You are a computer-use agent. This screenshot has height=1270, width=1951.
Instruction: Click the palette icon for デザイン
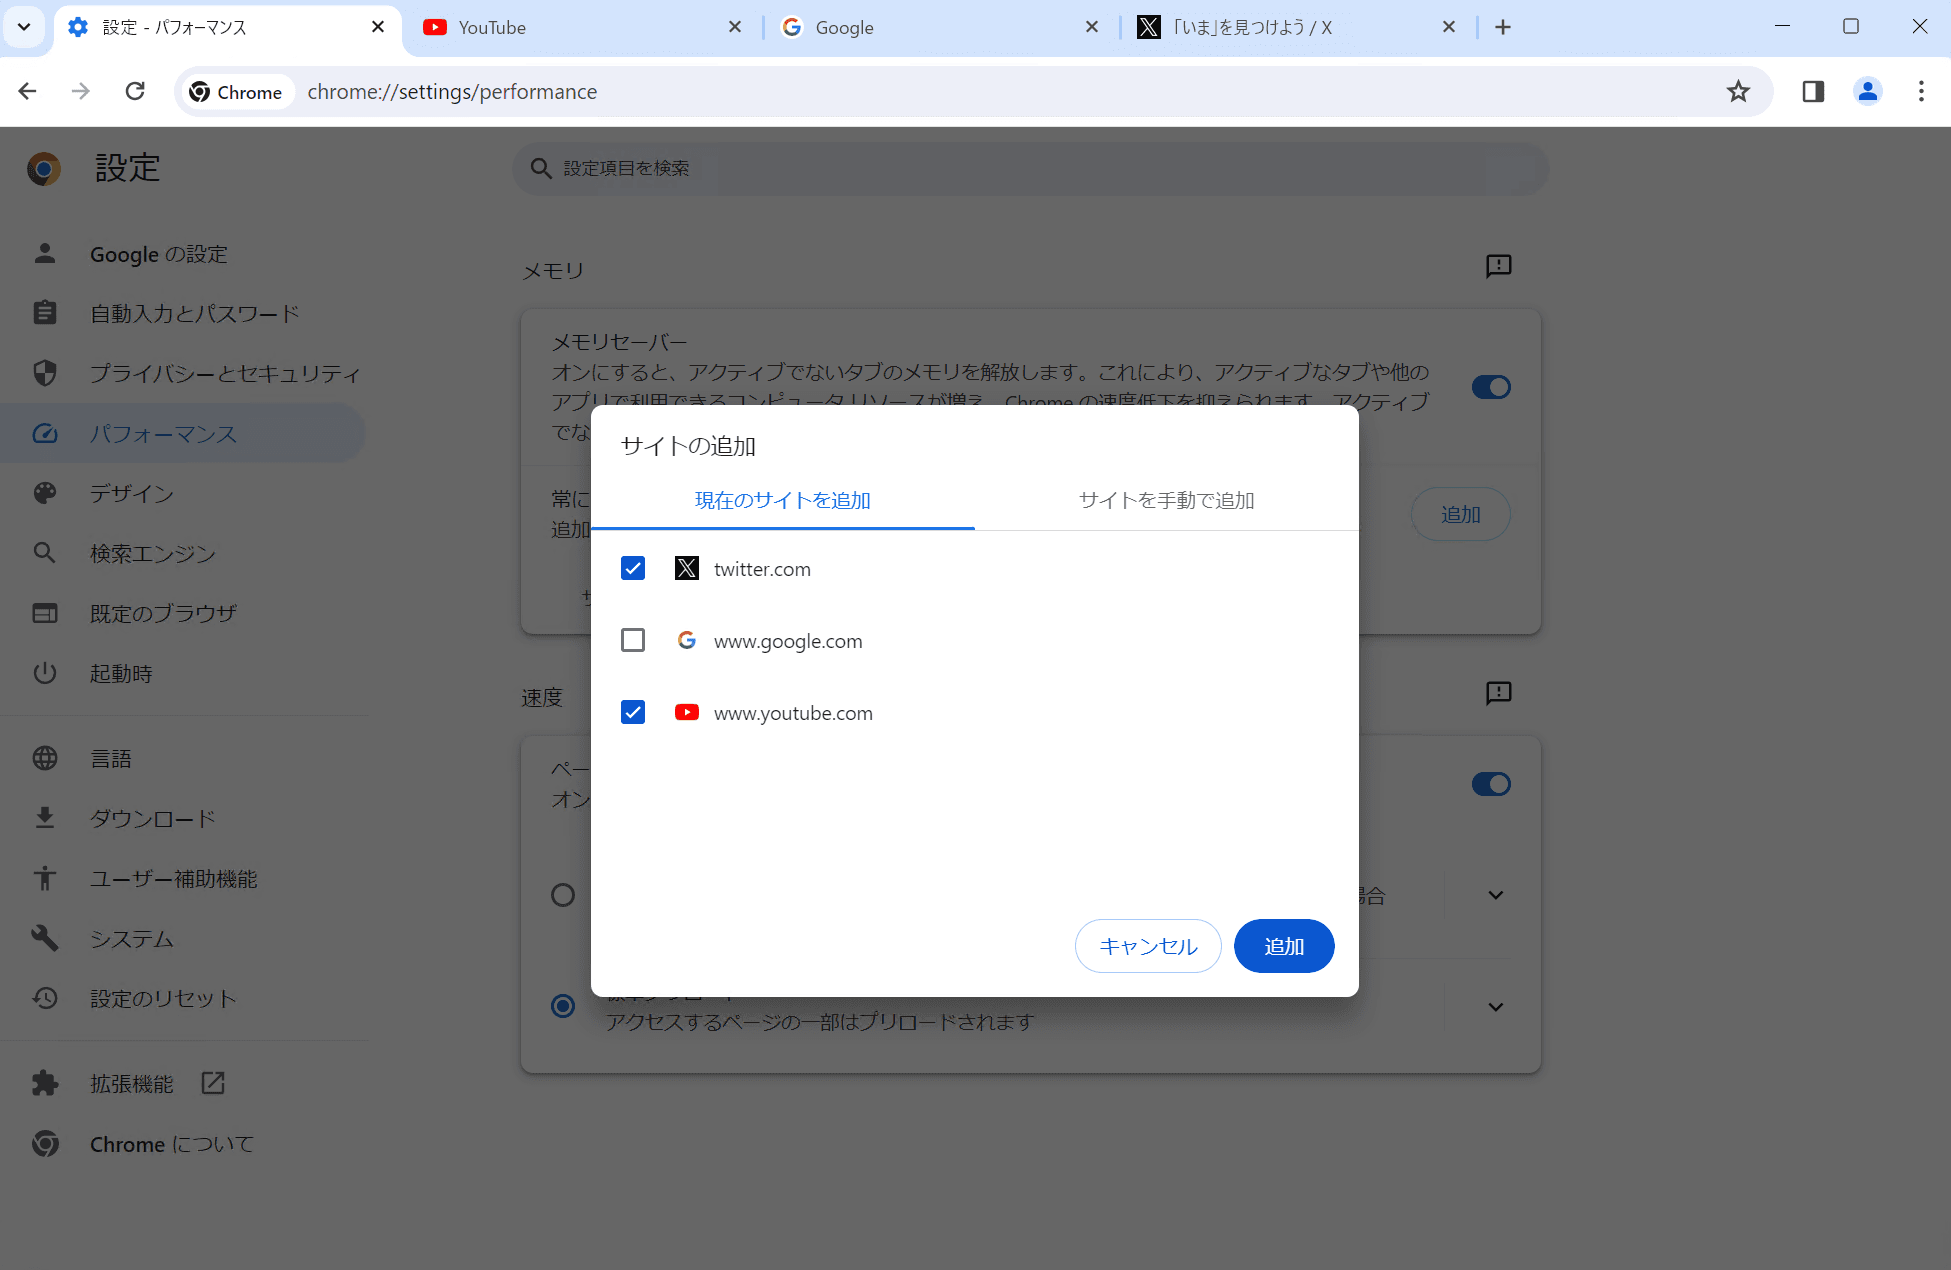click(x=45, y=493)
